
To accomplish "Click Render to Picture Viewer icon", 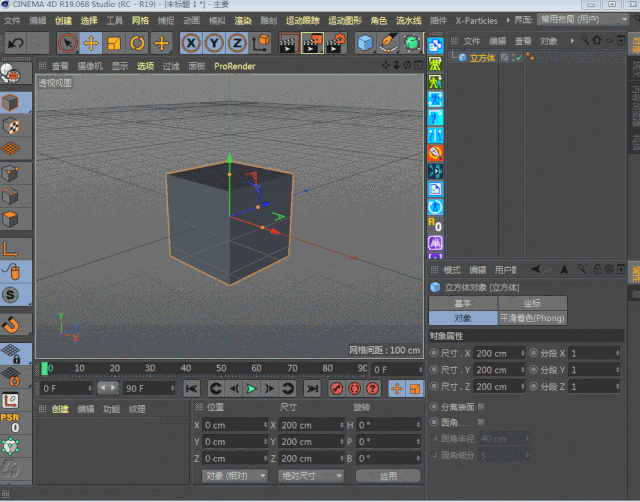I will [x=312, y=43].
